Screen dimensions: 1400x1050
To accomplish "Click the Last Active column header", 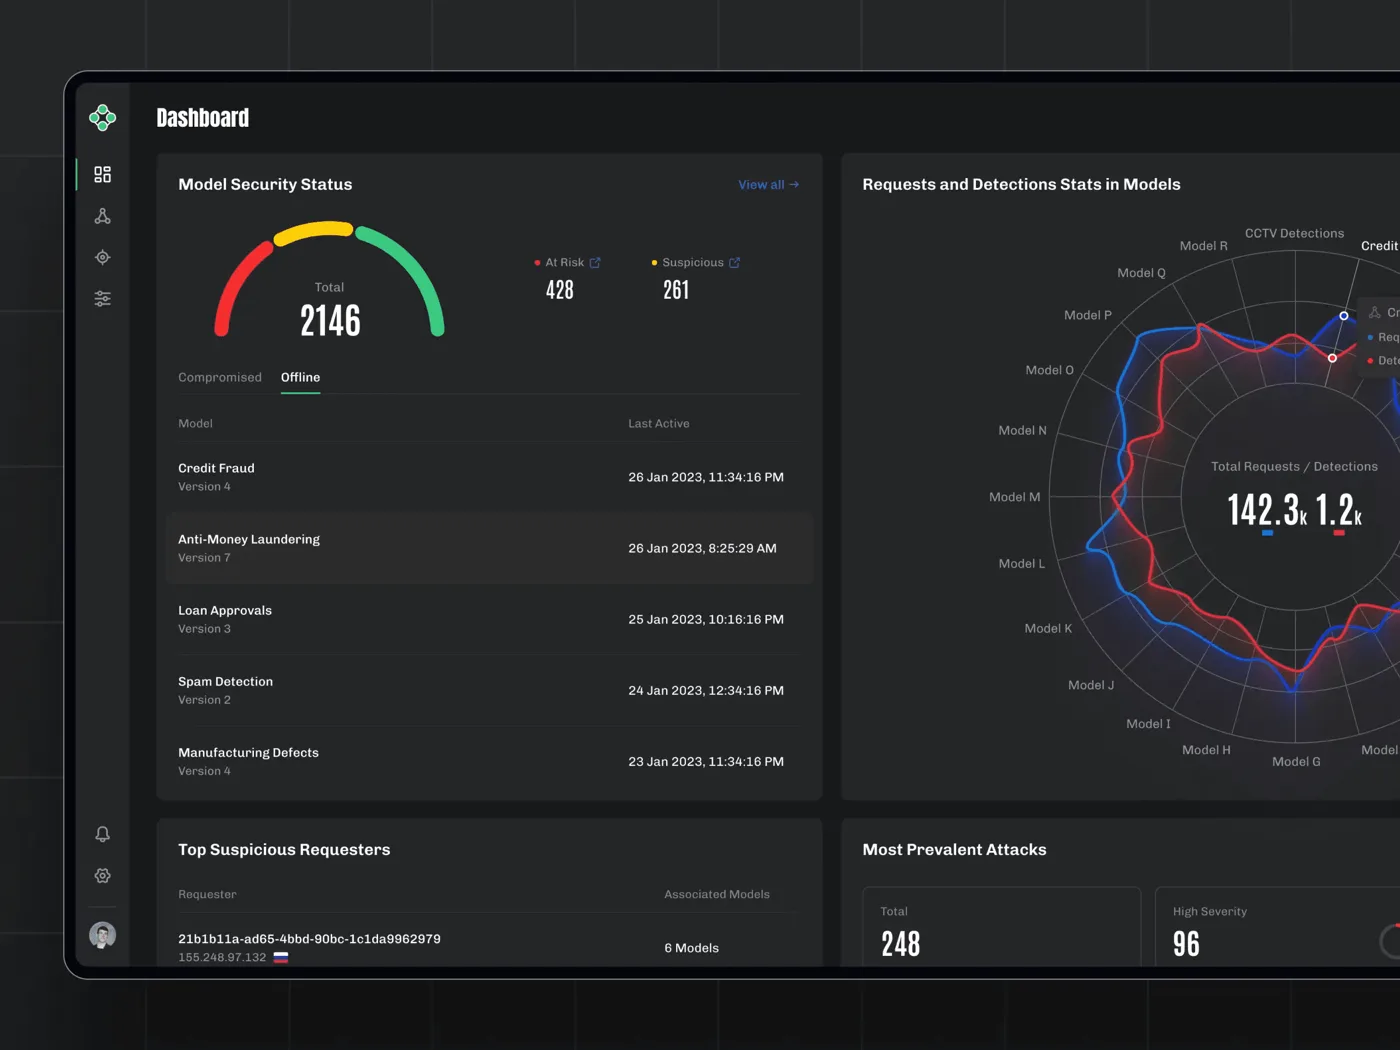I will (658, 424).
